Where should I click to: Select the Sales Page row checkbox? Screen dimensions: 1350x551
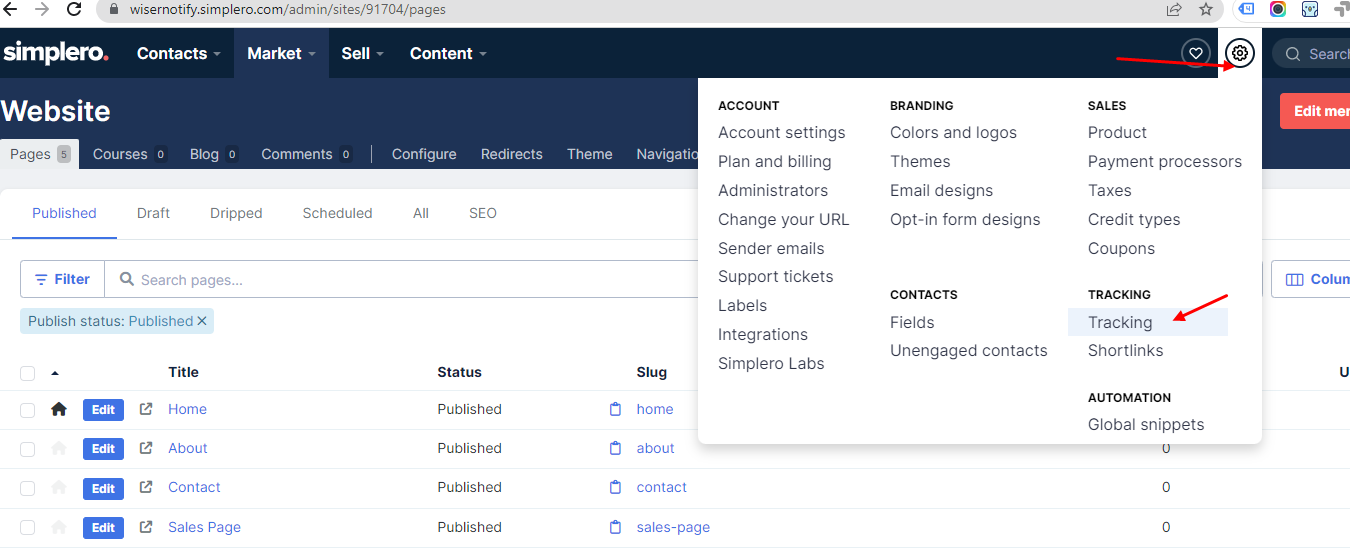click(x=28, y=528)
